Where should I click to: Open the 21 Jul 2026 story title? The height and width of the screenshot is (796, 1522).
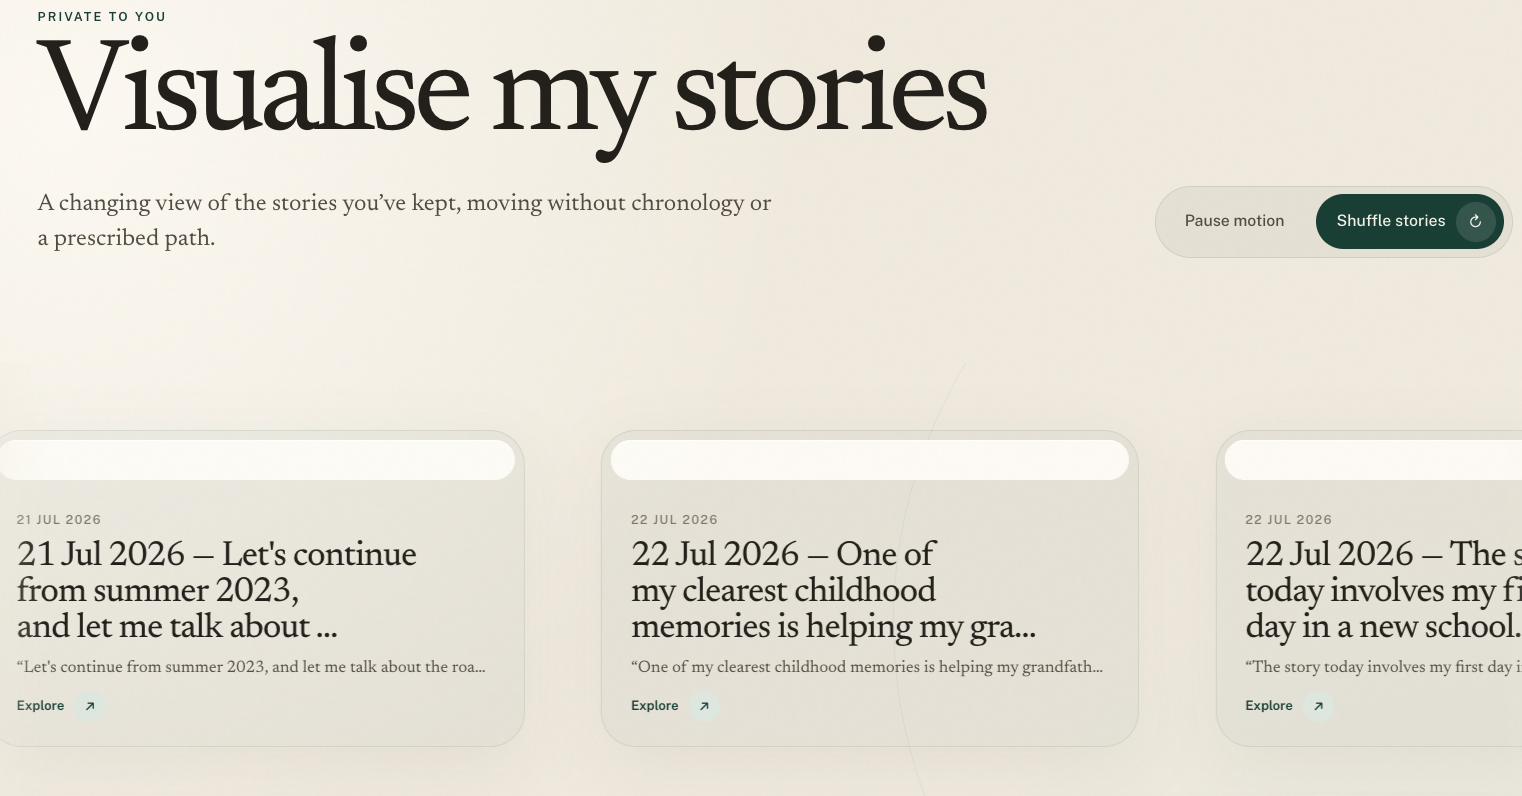[x=217, y=590]
